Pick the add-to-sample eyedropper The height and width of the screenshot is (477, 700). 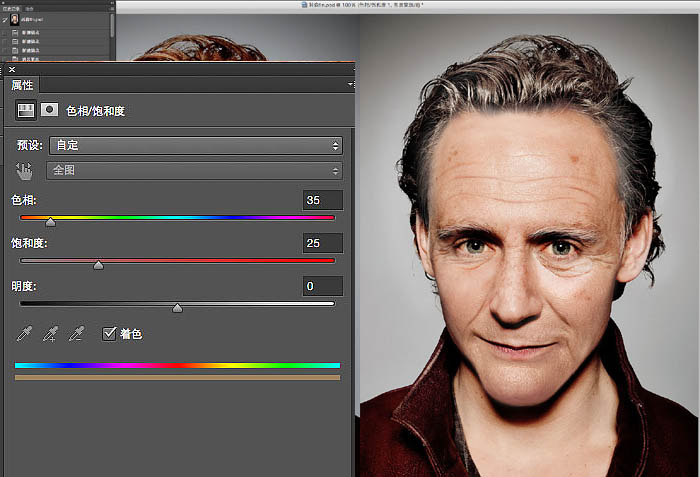(x=50, y=334)
